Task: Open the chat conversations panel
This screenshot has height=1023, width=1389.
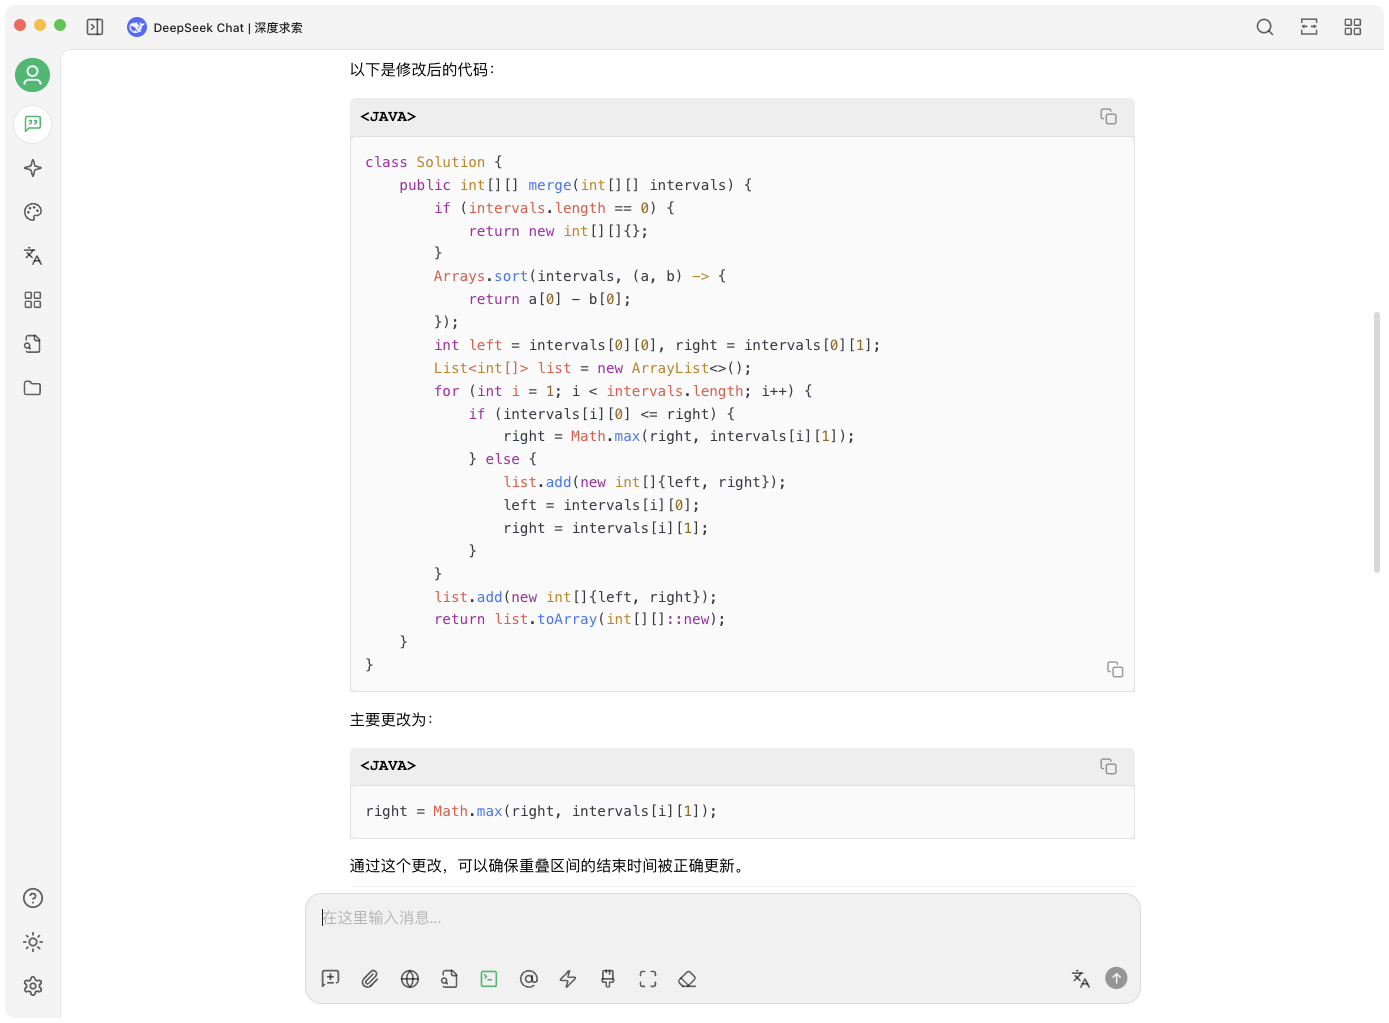Action: click(32, 124)
